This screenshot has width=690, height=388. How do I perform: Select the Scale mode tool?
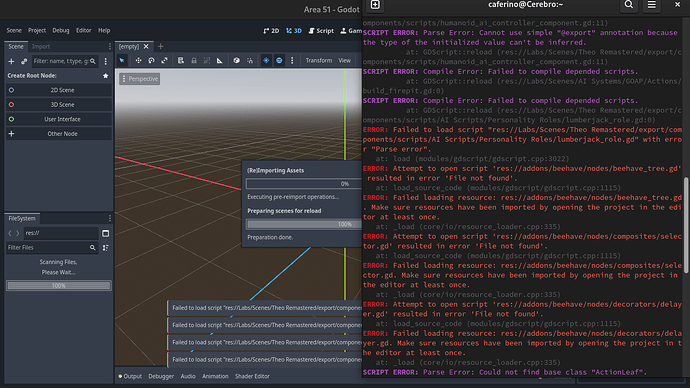click(164, 60)
